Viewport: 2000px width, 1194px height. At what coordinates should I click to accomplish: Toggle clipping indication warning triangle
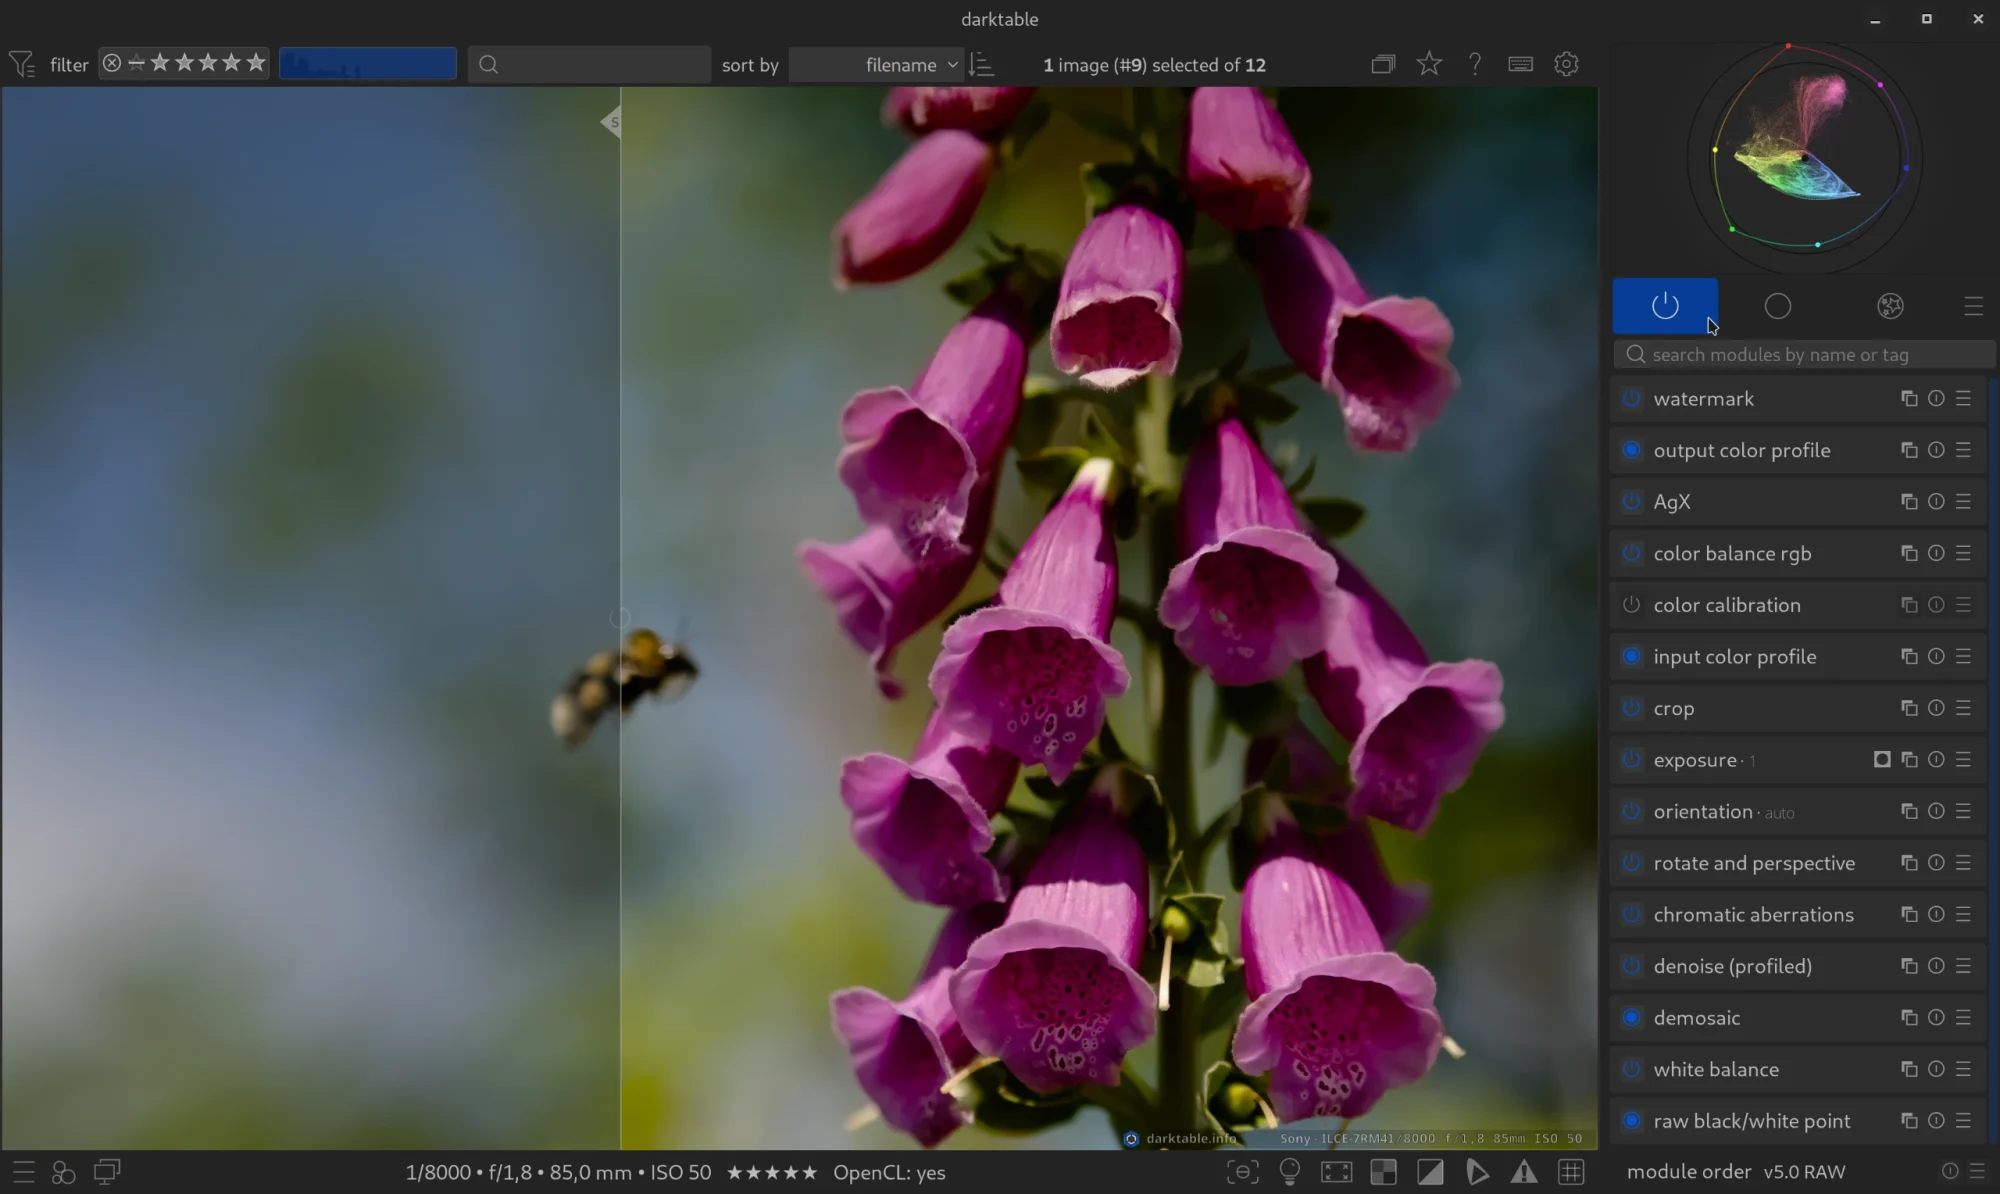1524,1172
